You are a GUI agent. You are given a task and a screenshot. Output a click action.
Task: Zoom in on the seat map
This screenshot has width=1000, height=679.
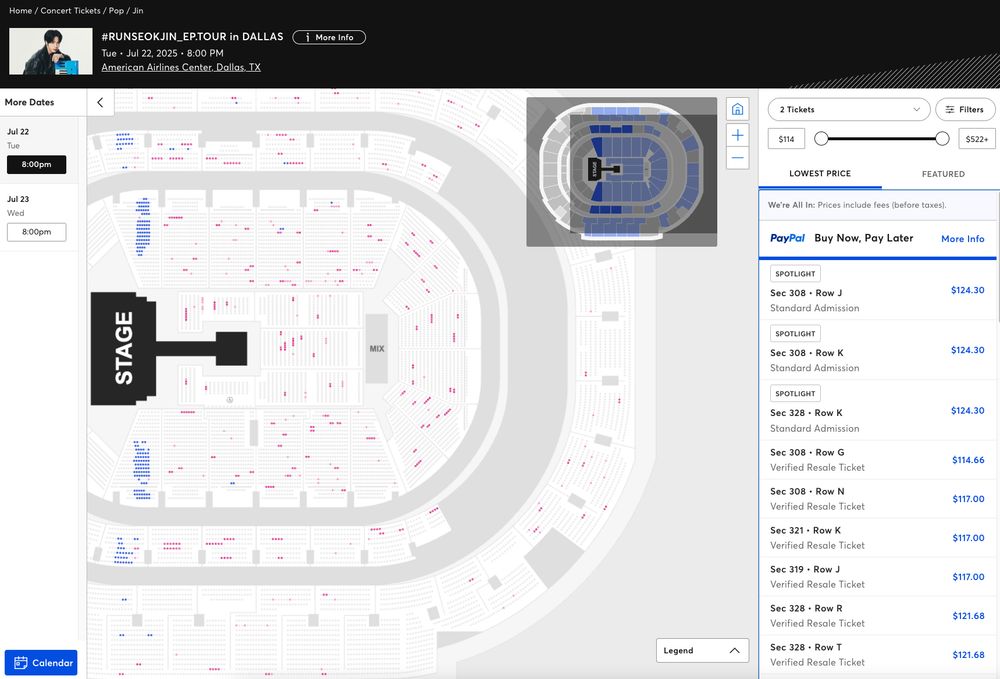coord(737,135)
